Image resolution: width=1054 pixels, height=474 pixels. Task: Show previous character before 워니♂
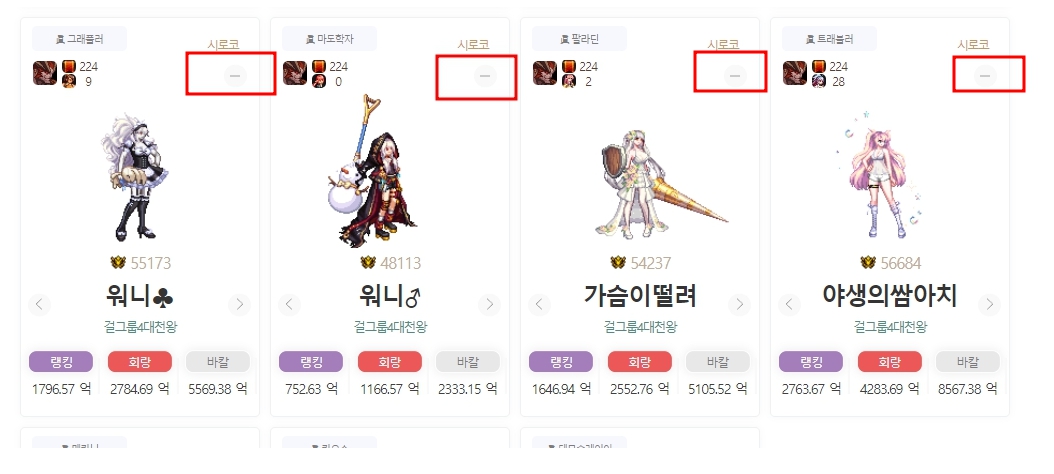coord(289,305)
